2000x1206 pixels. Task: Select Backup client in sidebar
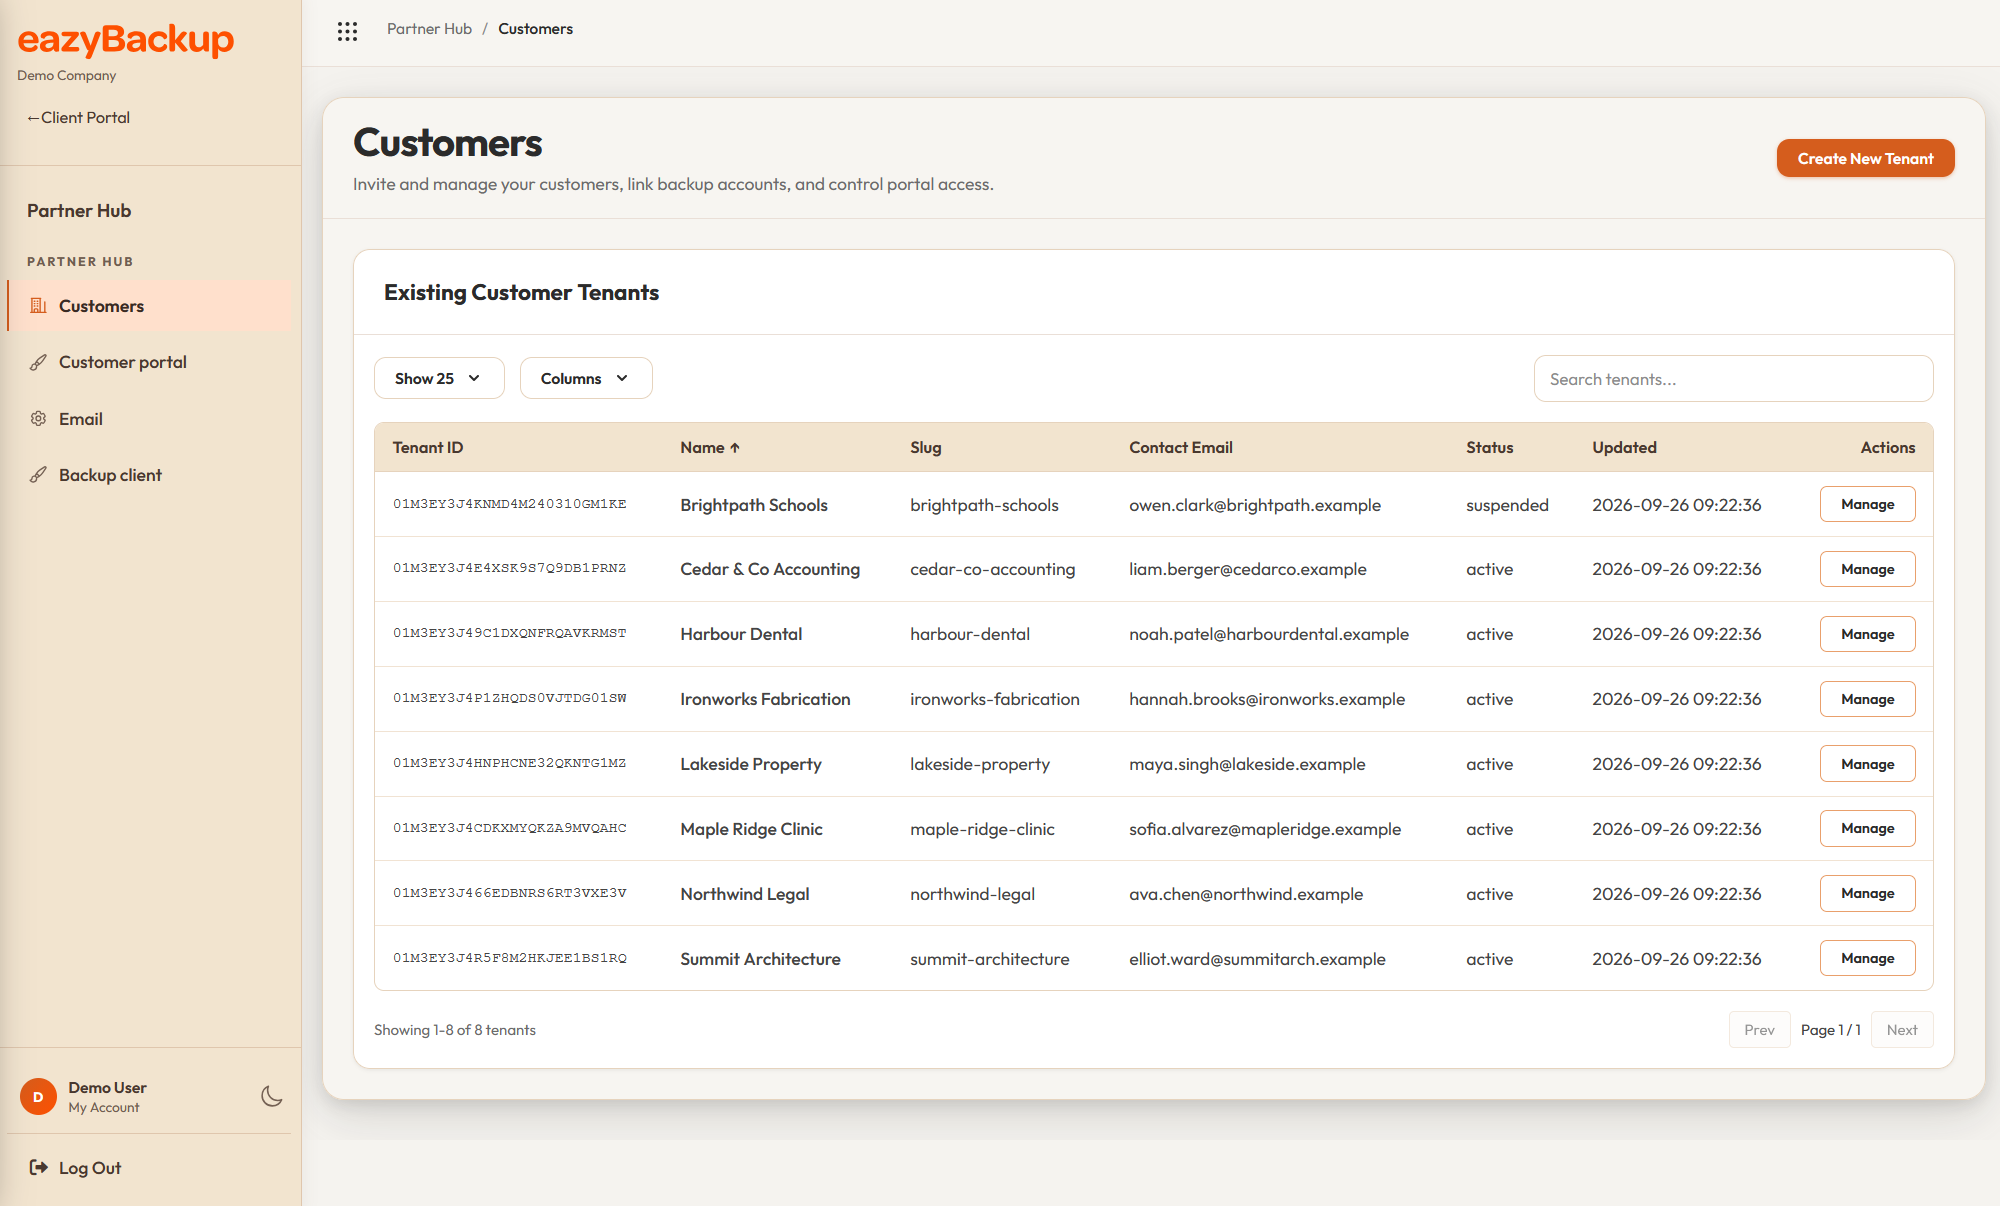click(150, 475)
